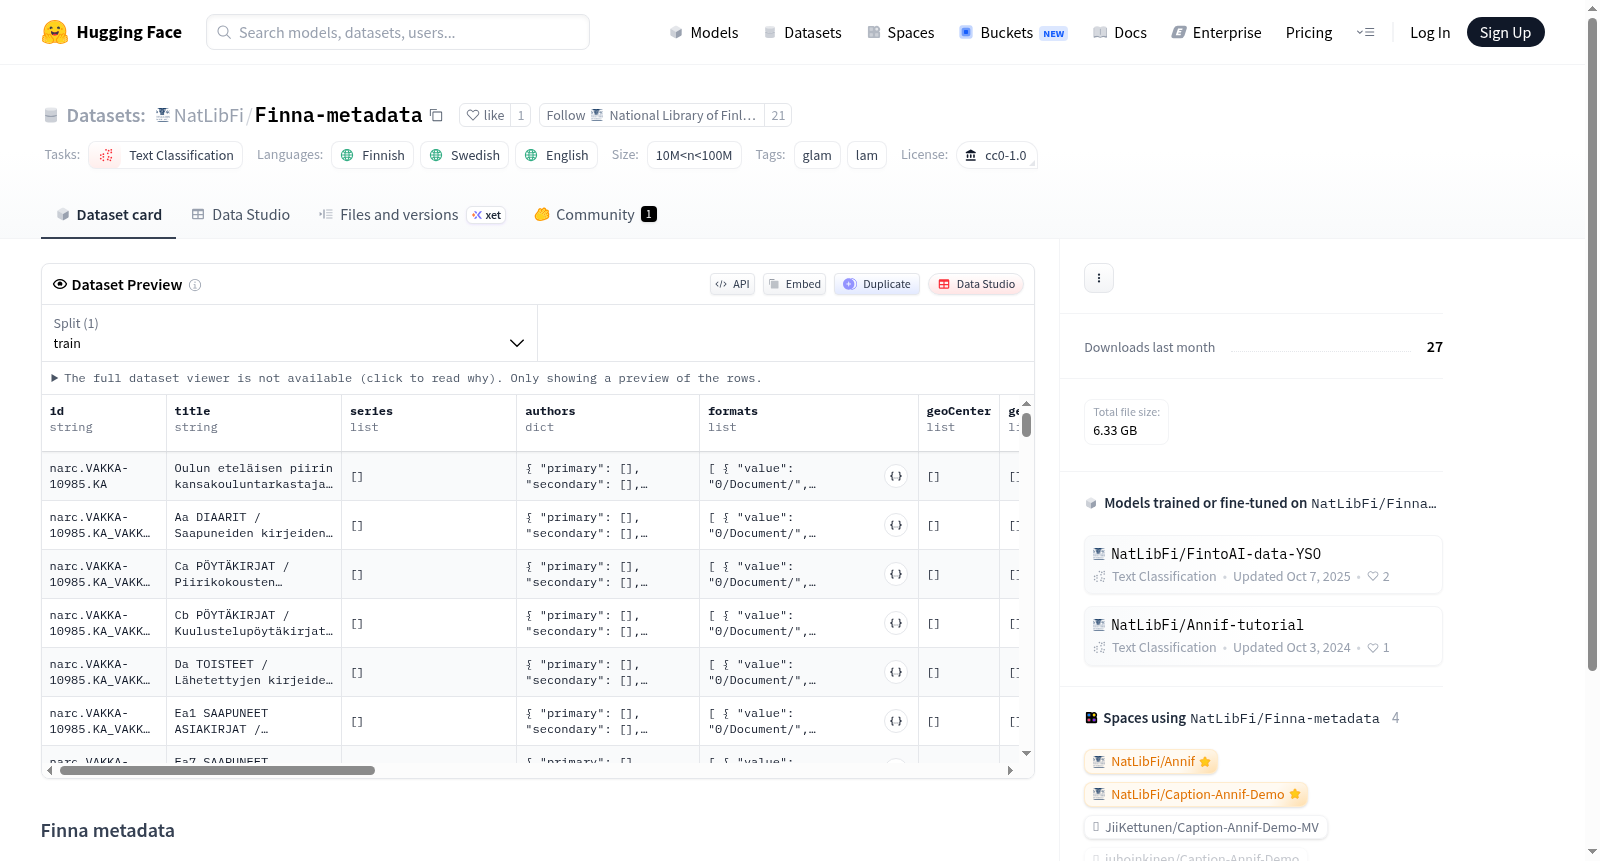Viewport: 1600px width, 861px height.
Task: Select the Finnish language tag
Action: point(373,155)
